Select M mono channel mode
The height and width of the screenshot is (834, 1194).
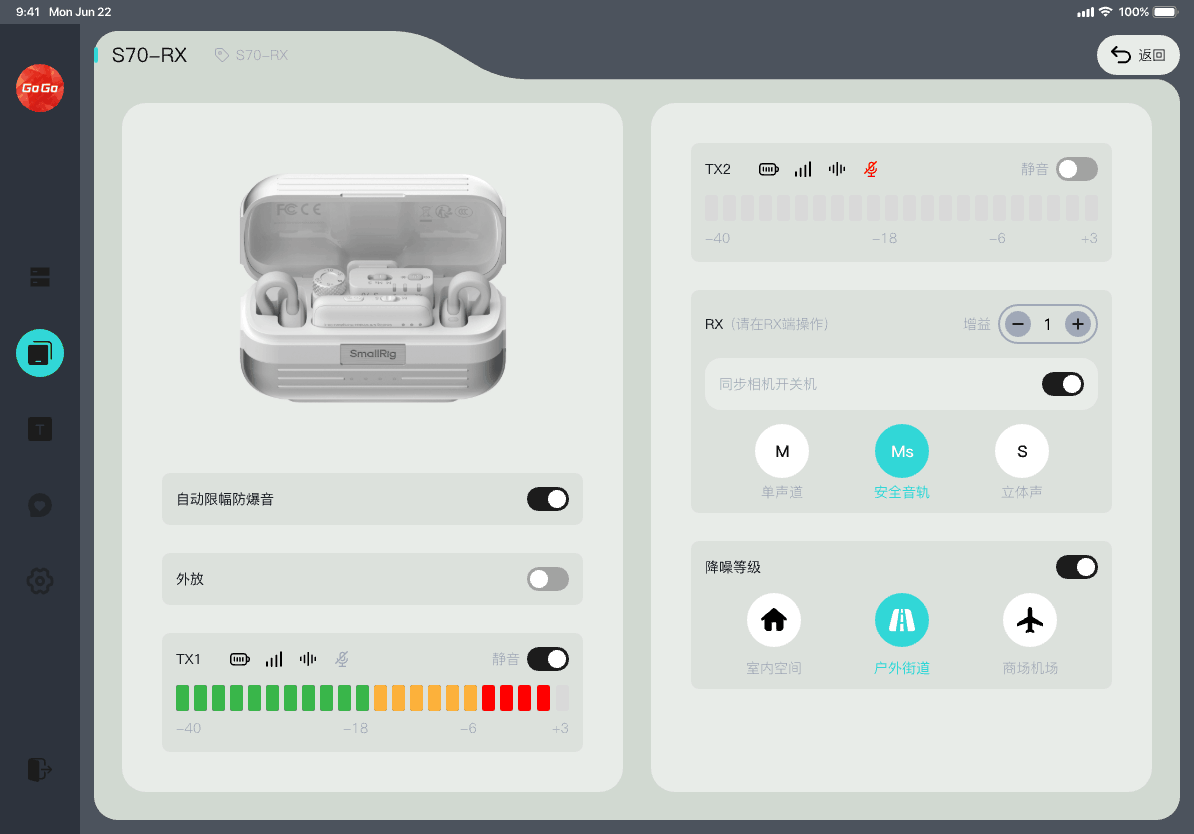pos(782,452)
